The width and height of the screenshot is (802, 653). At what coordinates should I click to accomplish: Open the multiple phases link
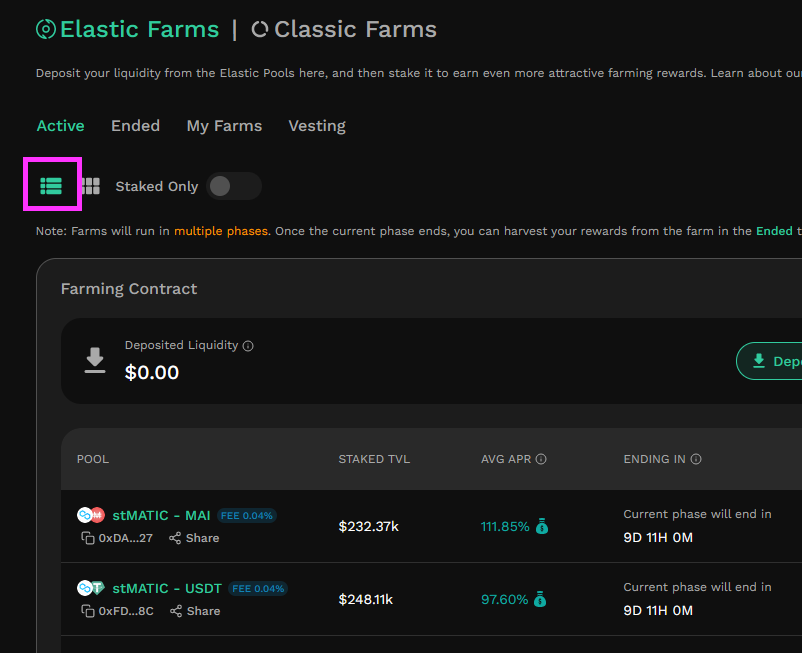221,231
